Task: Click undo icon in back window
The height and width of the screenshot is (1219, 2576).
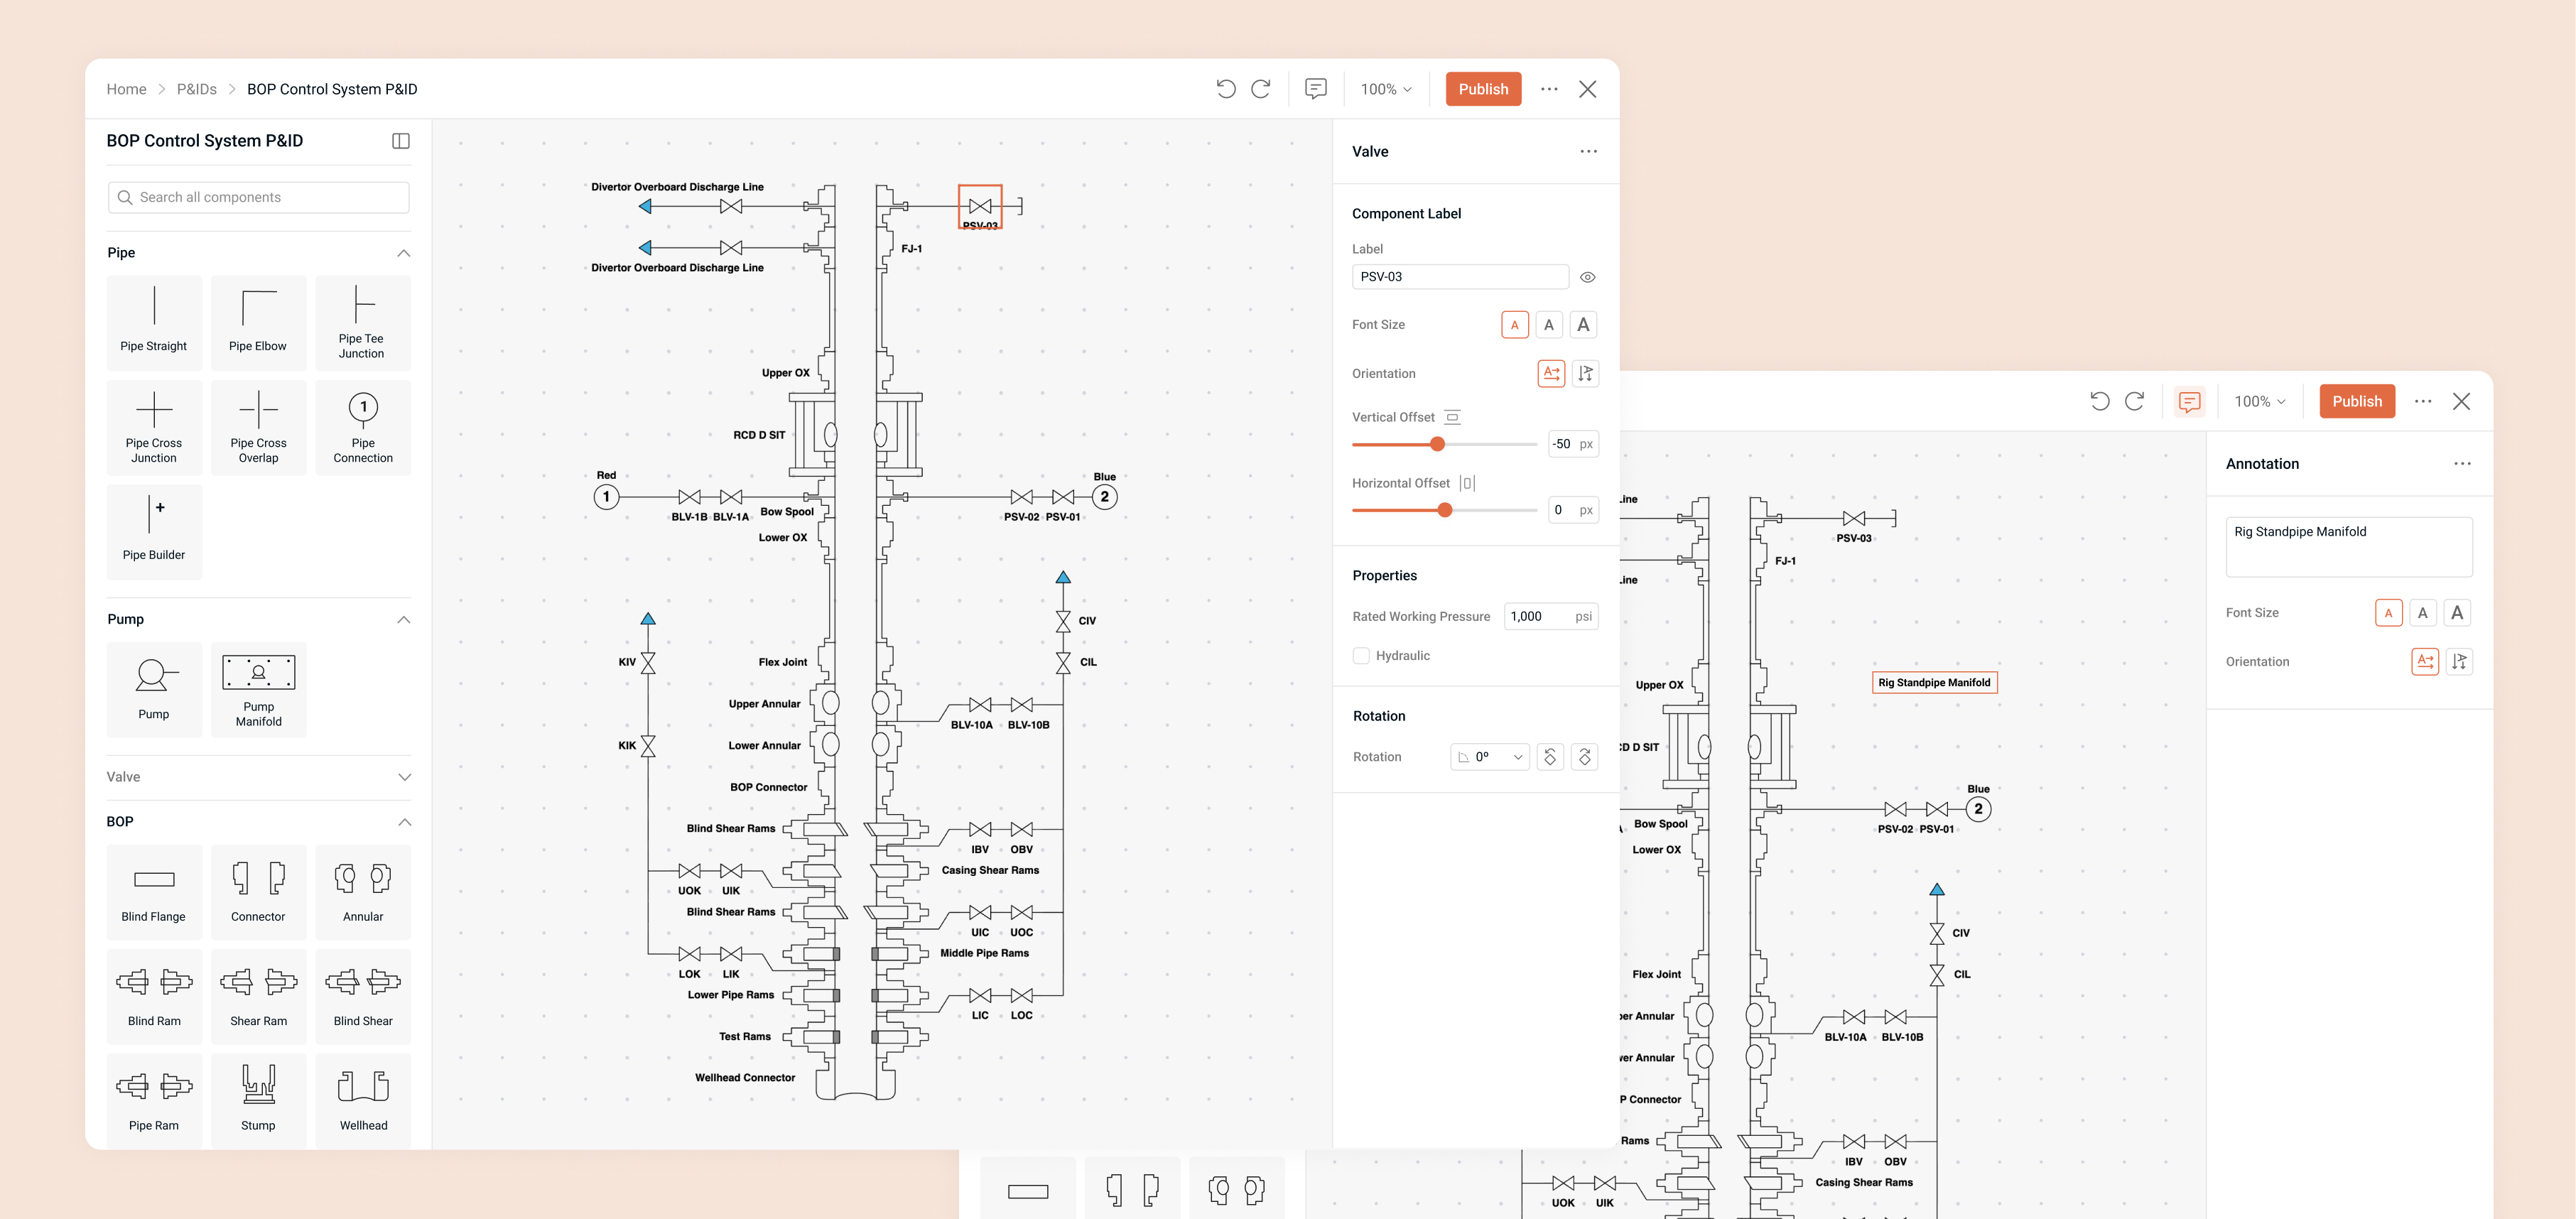Action: tap(2100, 401)
